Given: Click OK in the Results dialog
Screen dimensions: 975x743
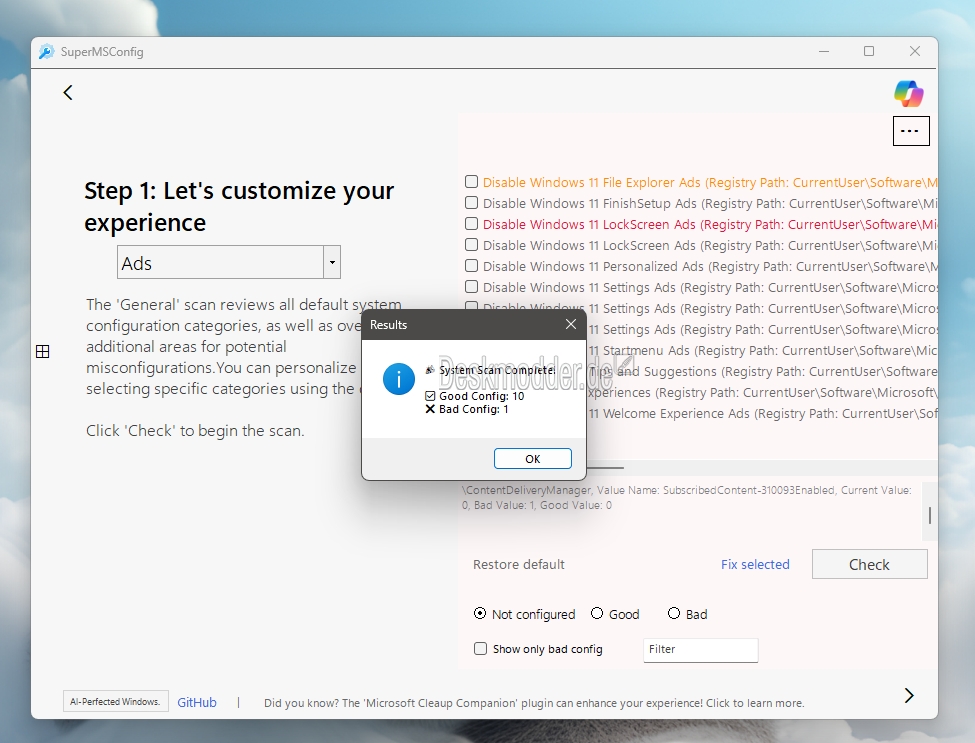Looking at the screenshot, I should (533, 459).
